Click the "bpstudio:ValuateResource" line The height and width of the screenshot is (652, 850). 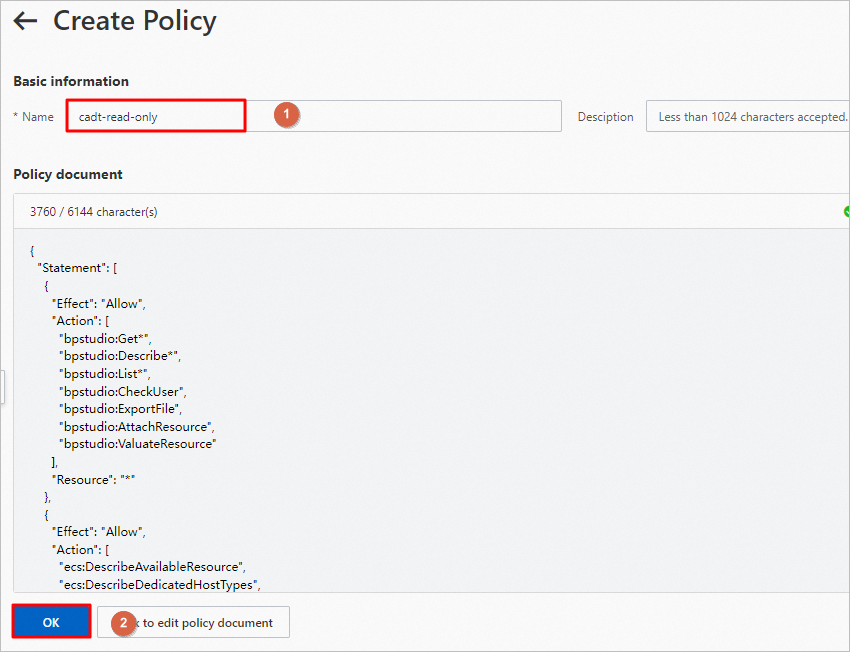tap(137, 444)
